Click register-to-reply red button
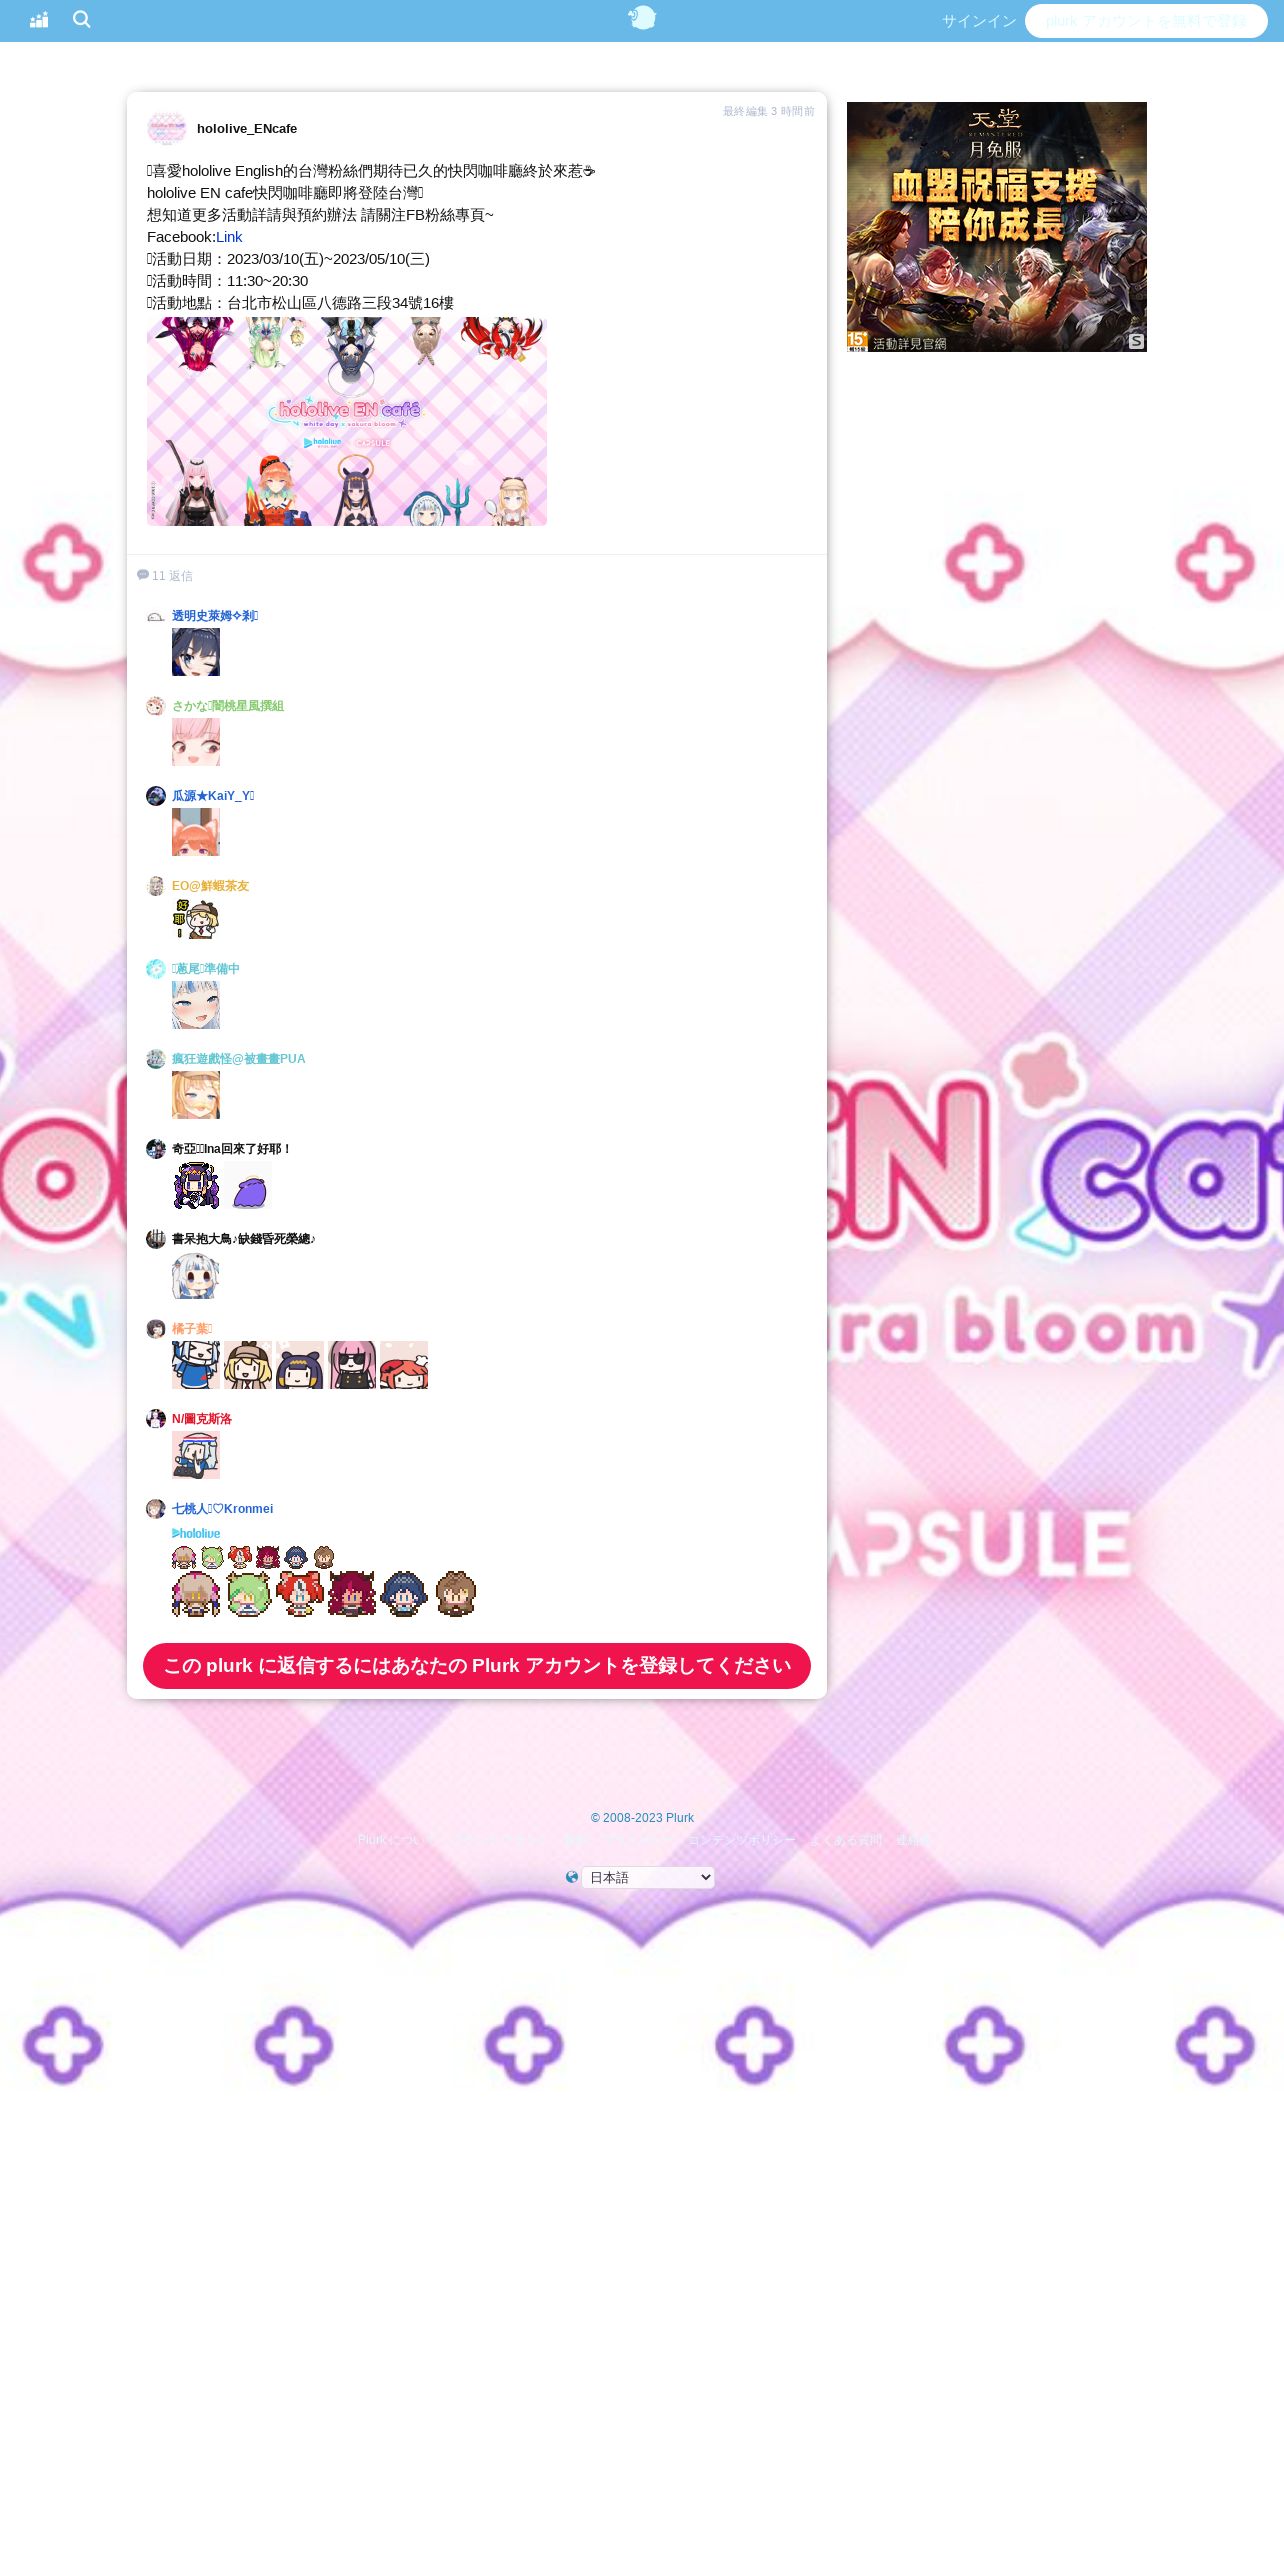1284x2568 pixels. [477, 1666]
